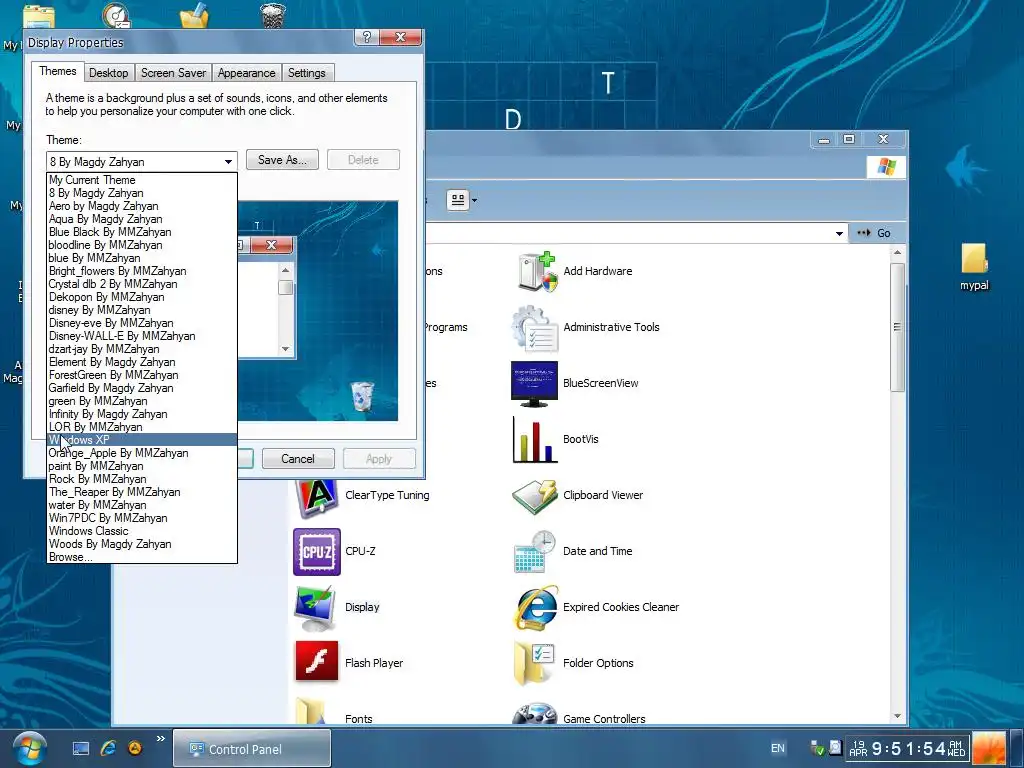This screenshot has width=1024, height=768.
Task: Click Show Desktop quick launch icon
Action: tap(81, 748)
